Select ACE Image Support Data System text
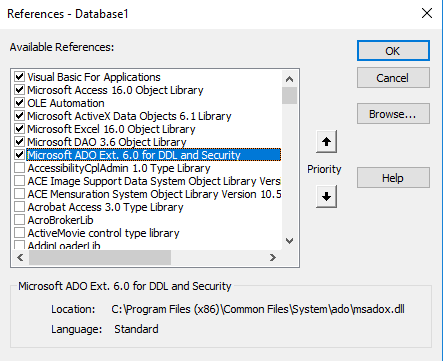Viewport: 443px width, 361px height. click(x=154, y=181)
